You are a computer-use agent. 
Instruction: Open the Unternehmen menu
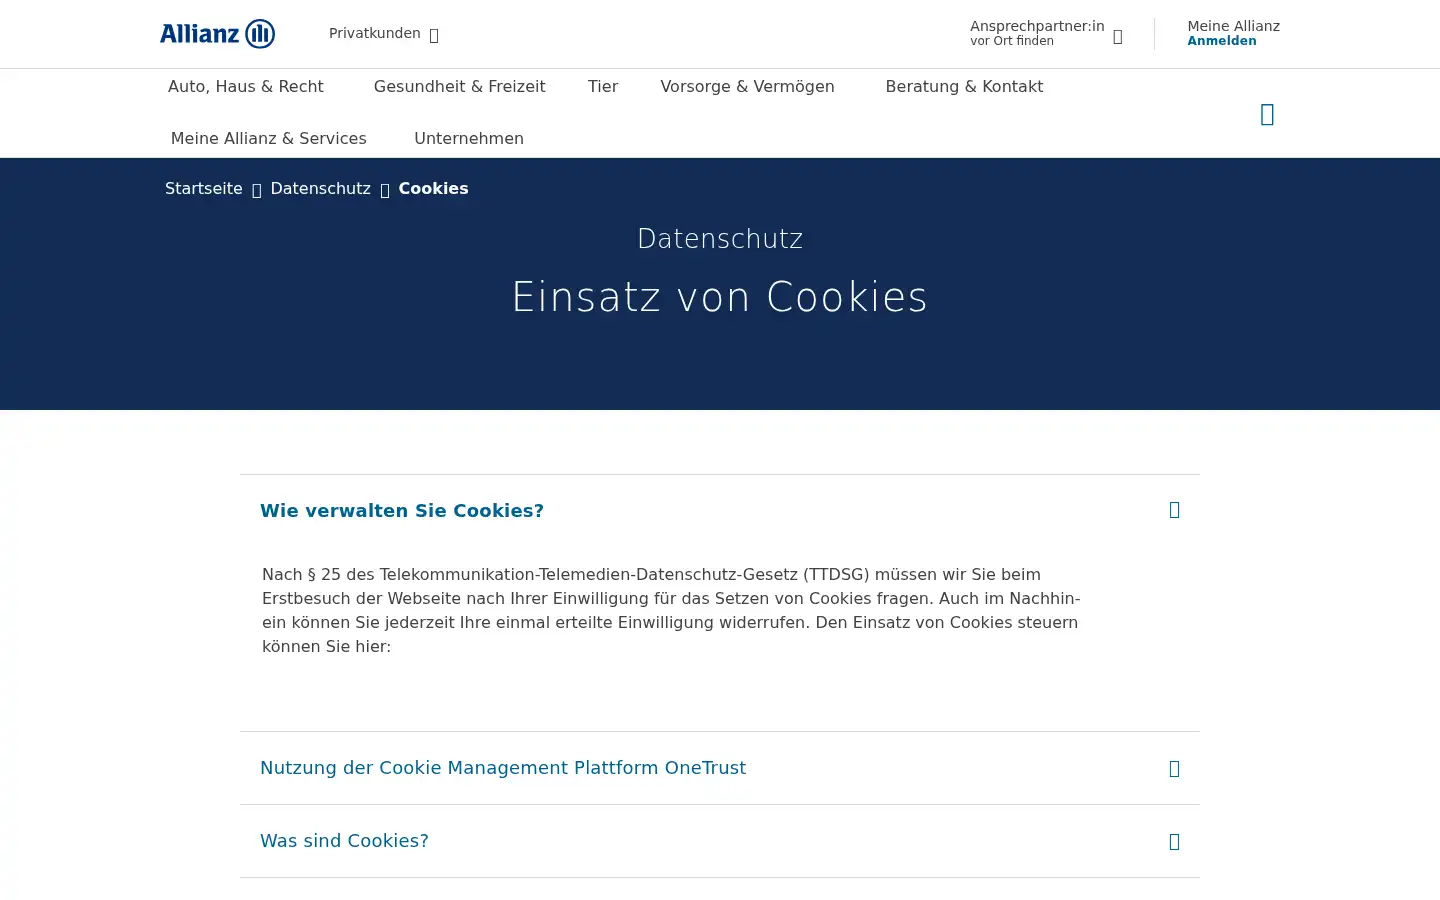point(469,139)
